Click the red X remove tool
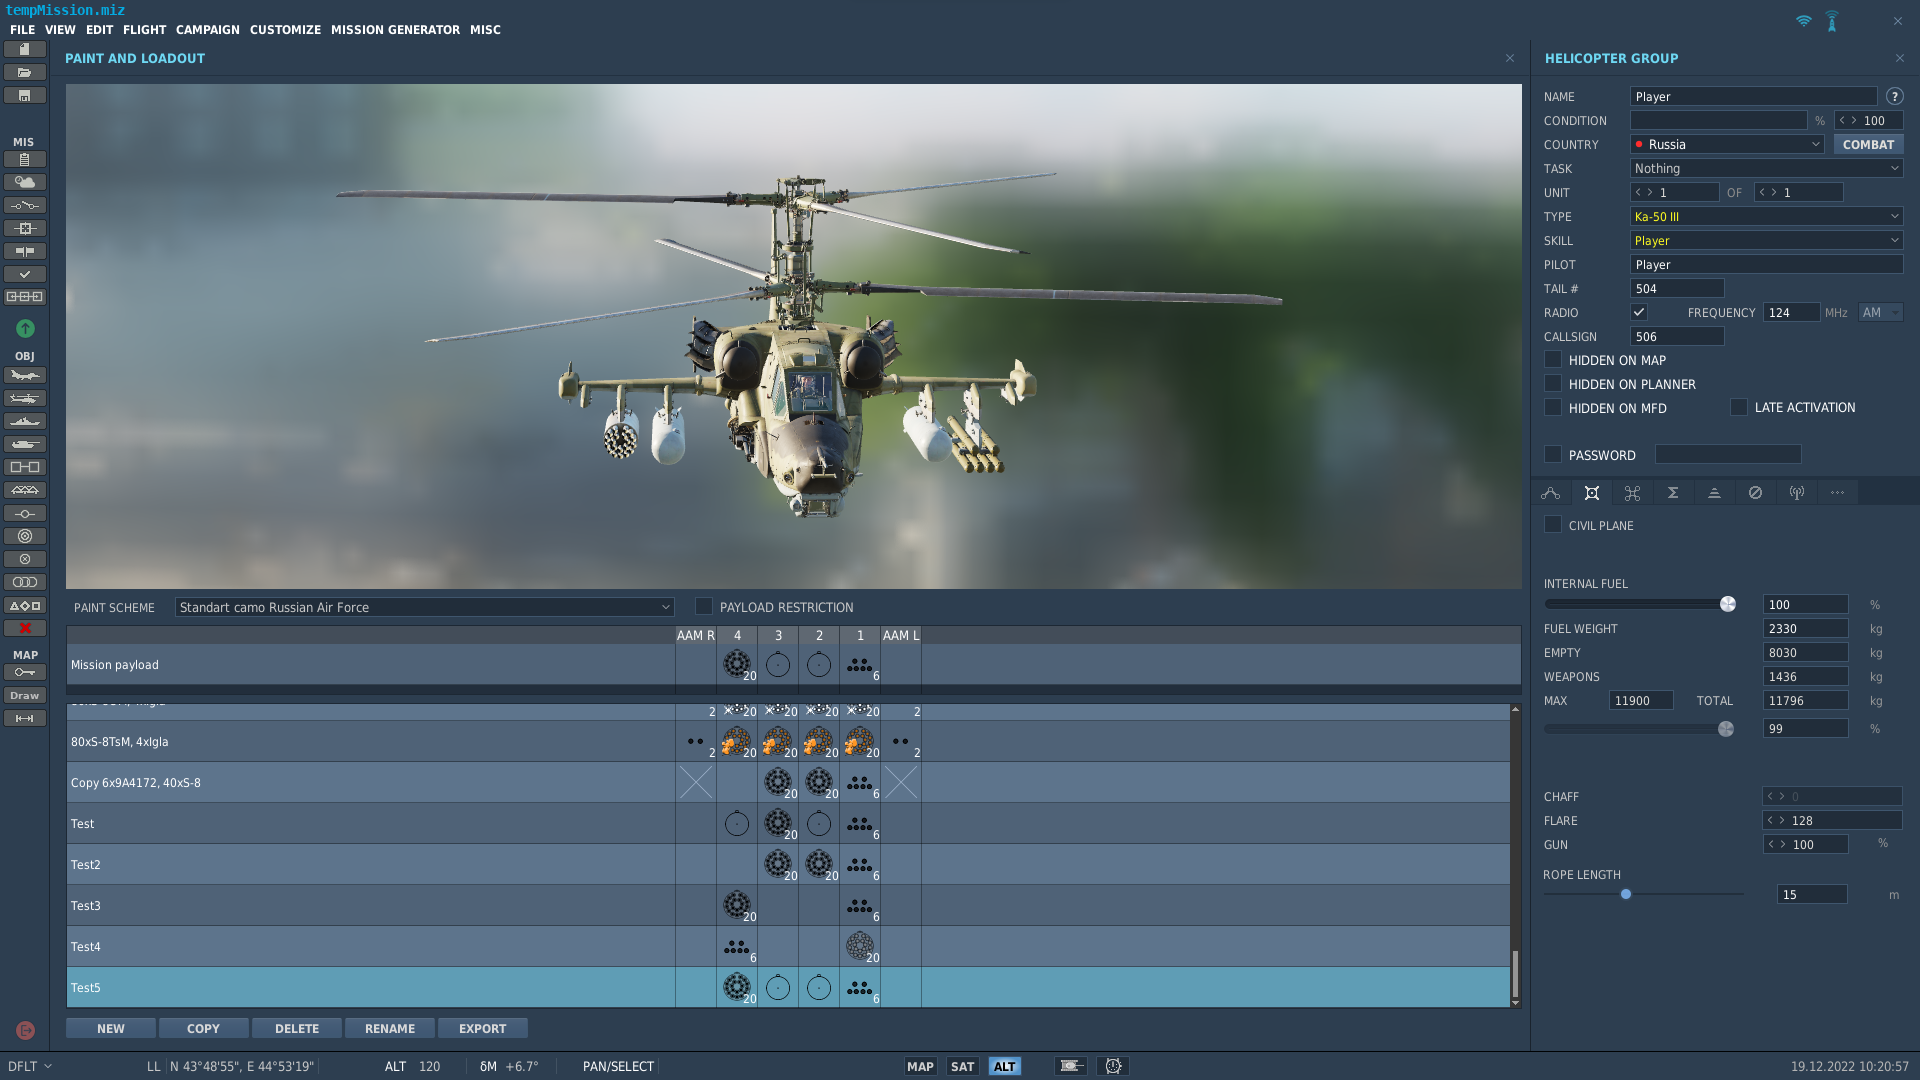This screenshot has width=1920, height=1080. tap(25, 628)
